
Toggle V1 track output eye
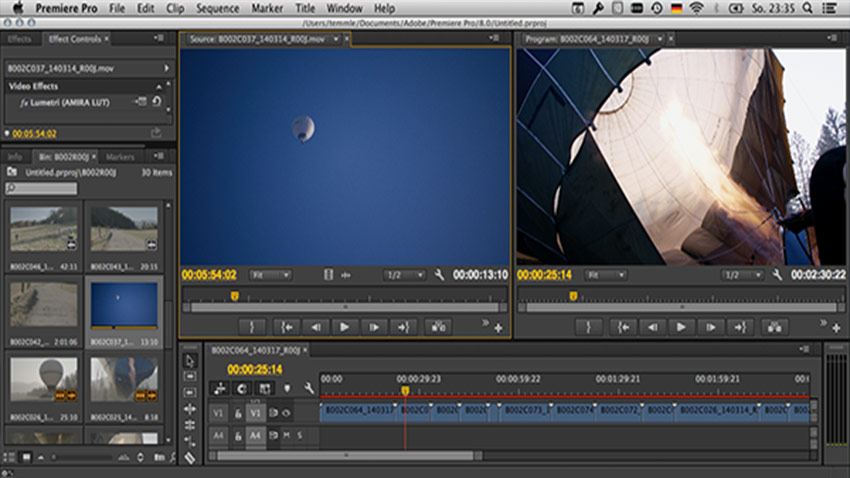tap(286, 414)
